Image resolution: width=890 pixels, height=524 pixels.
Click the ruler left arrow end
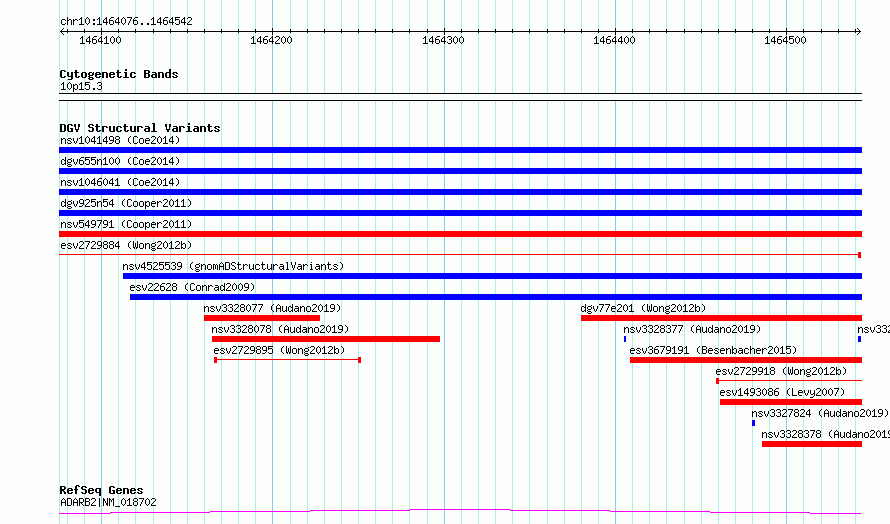pyautogui.click(x=62, y=32)
